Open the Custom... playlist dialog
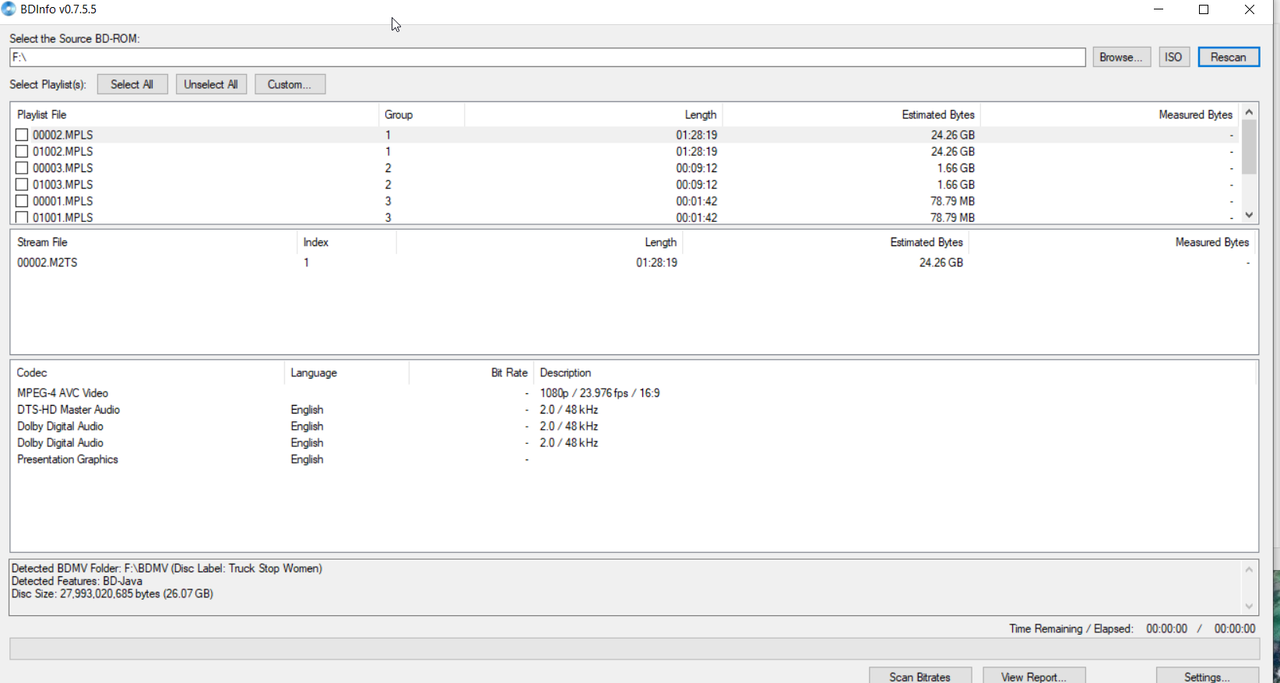The image size is (1280, 683). 290,84
